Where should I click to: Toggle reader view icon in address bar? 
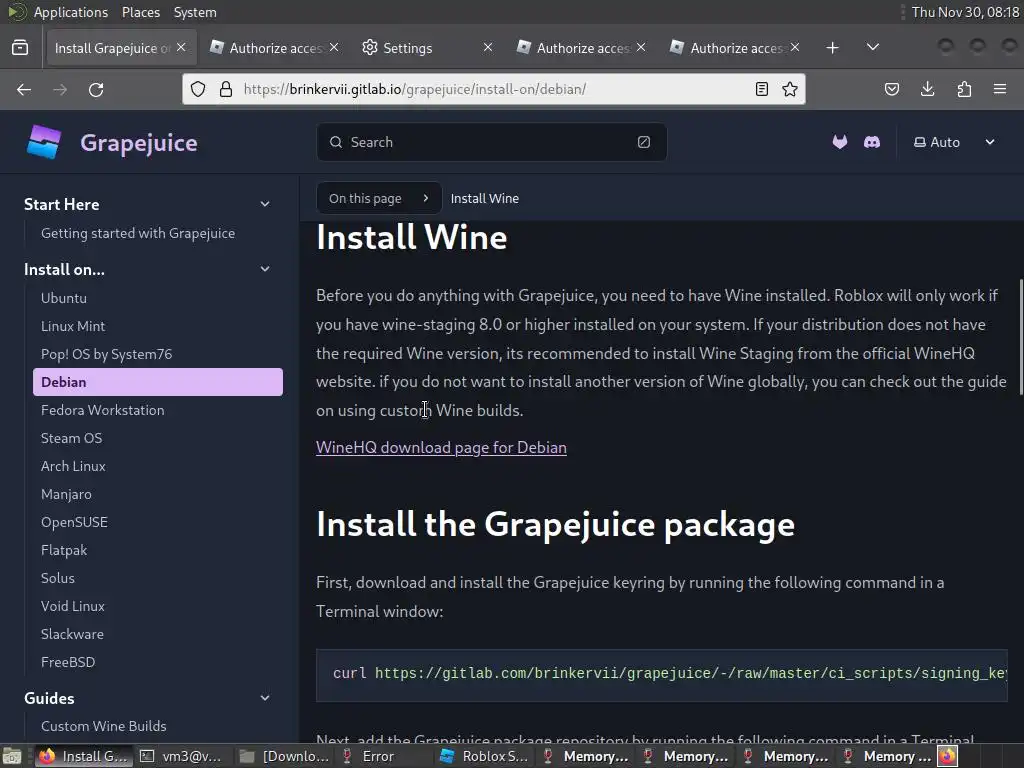761,89
